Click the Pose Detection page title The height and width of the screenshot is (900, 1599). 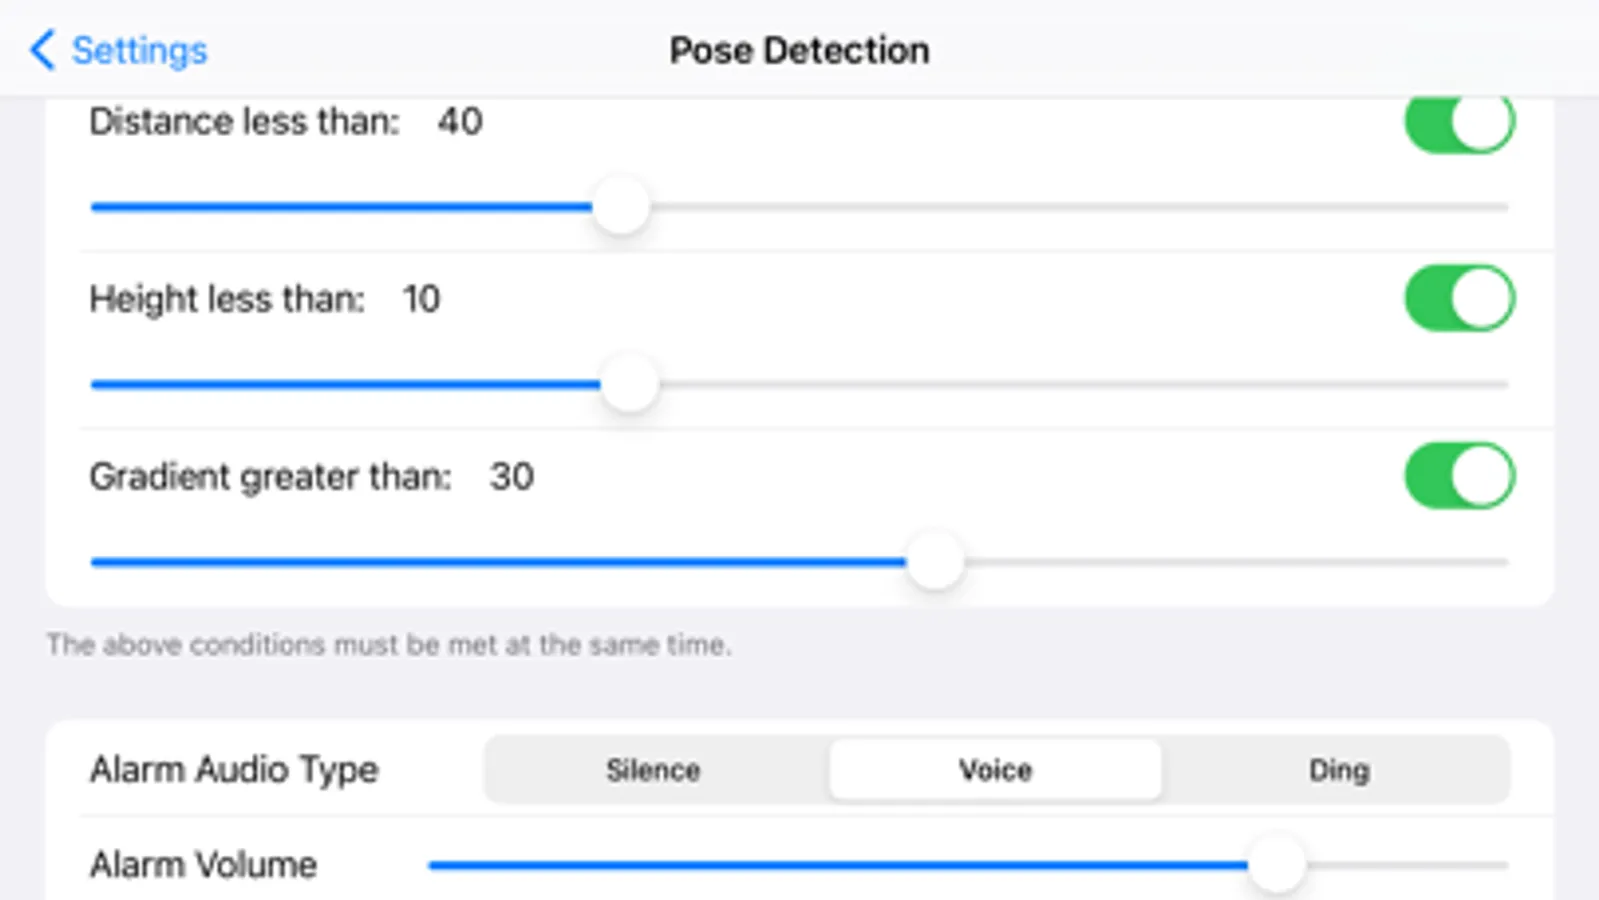[799, 50]
